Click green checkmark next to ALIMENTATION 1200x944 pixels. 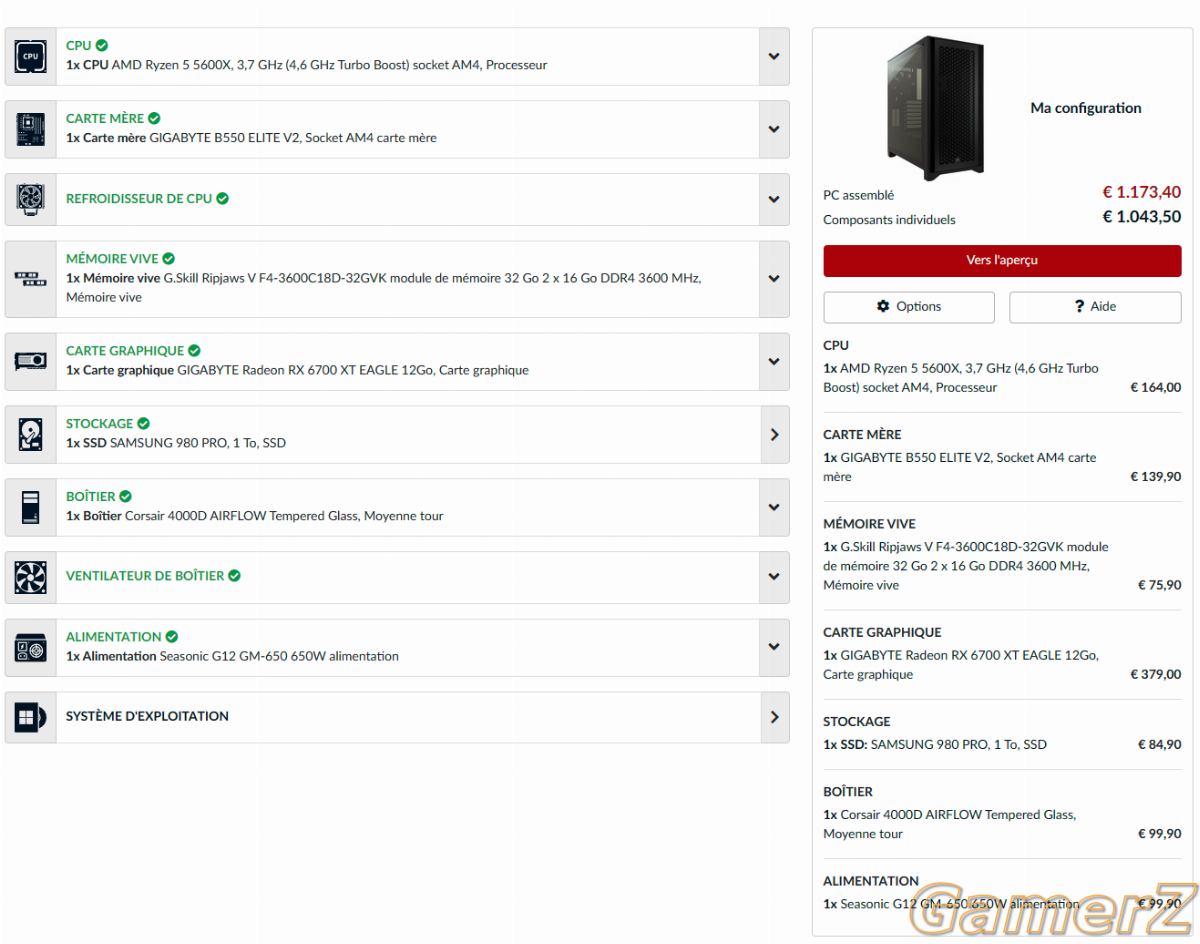click(171, 636)
